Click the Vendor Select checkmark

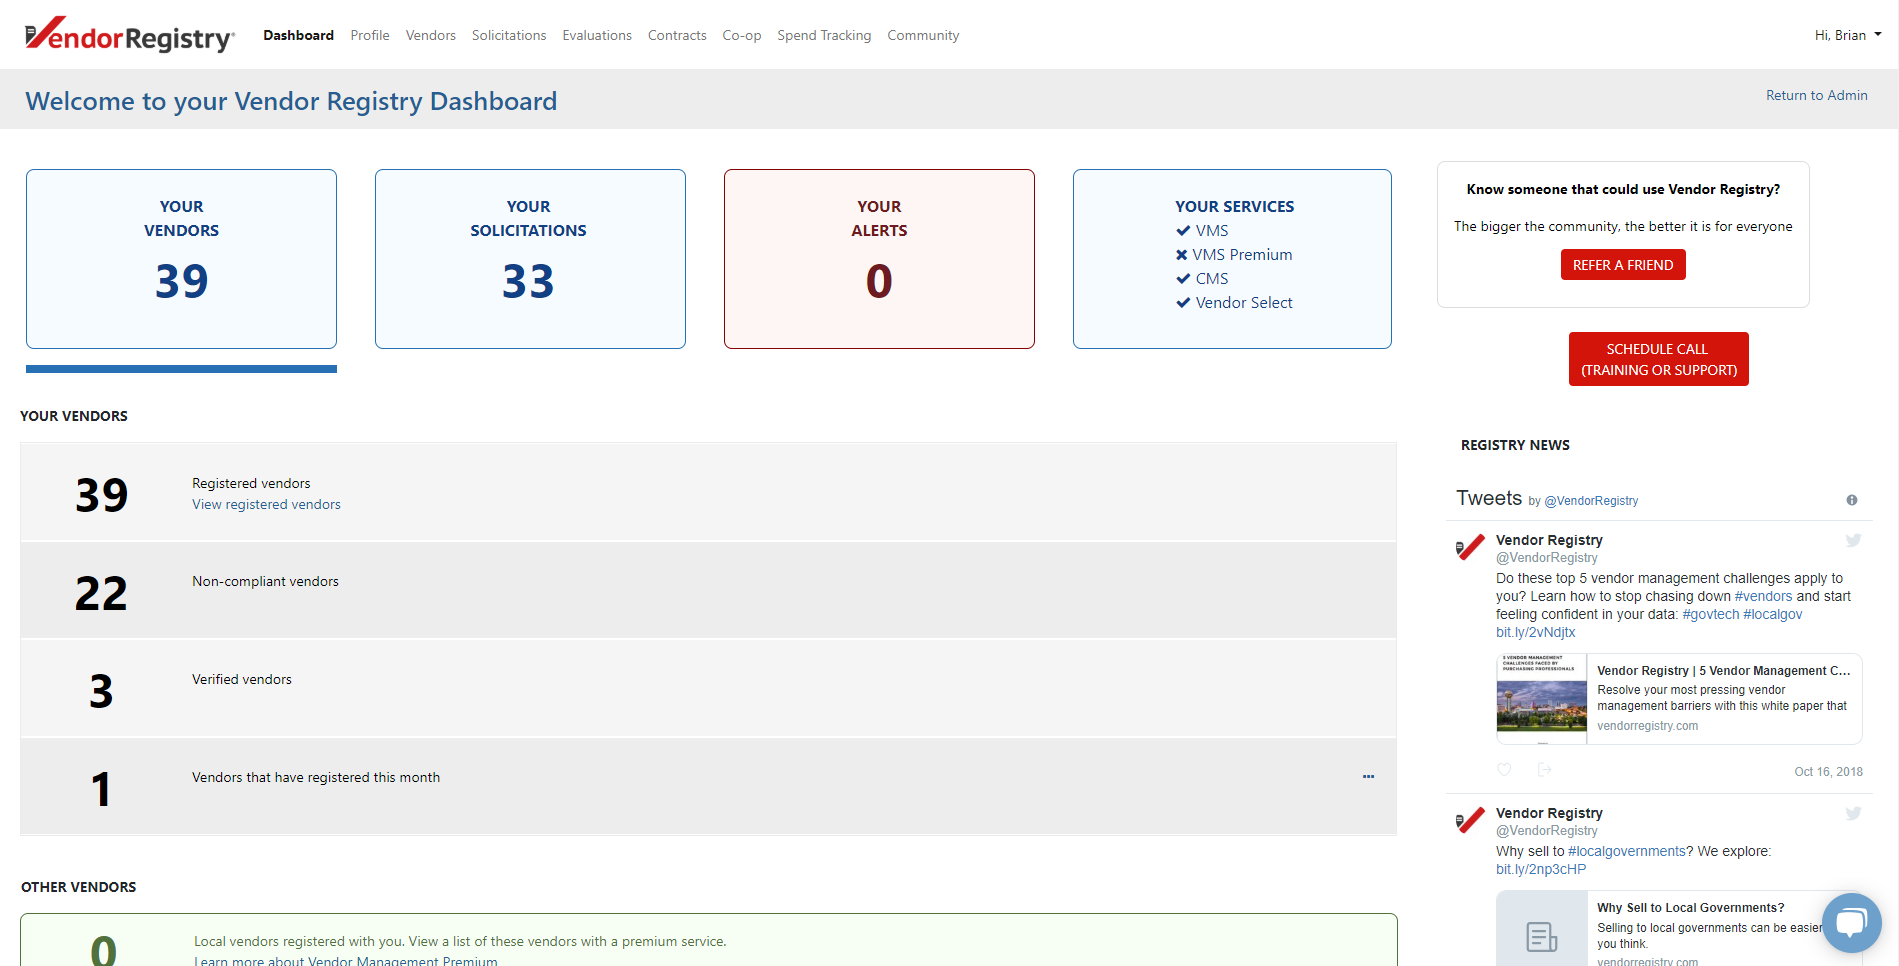pos(1183,303)
